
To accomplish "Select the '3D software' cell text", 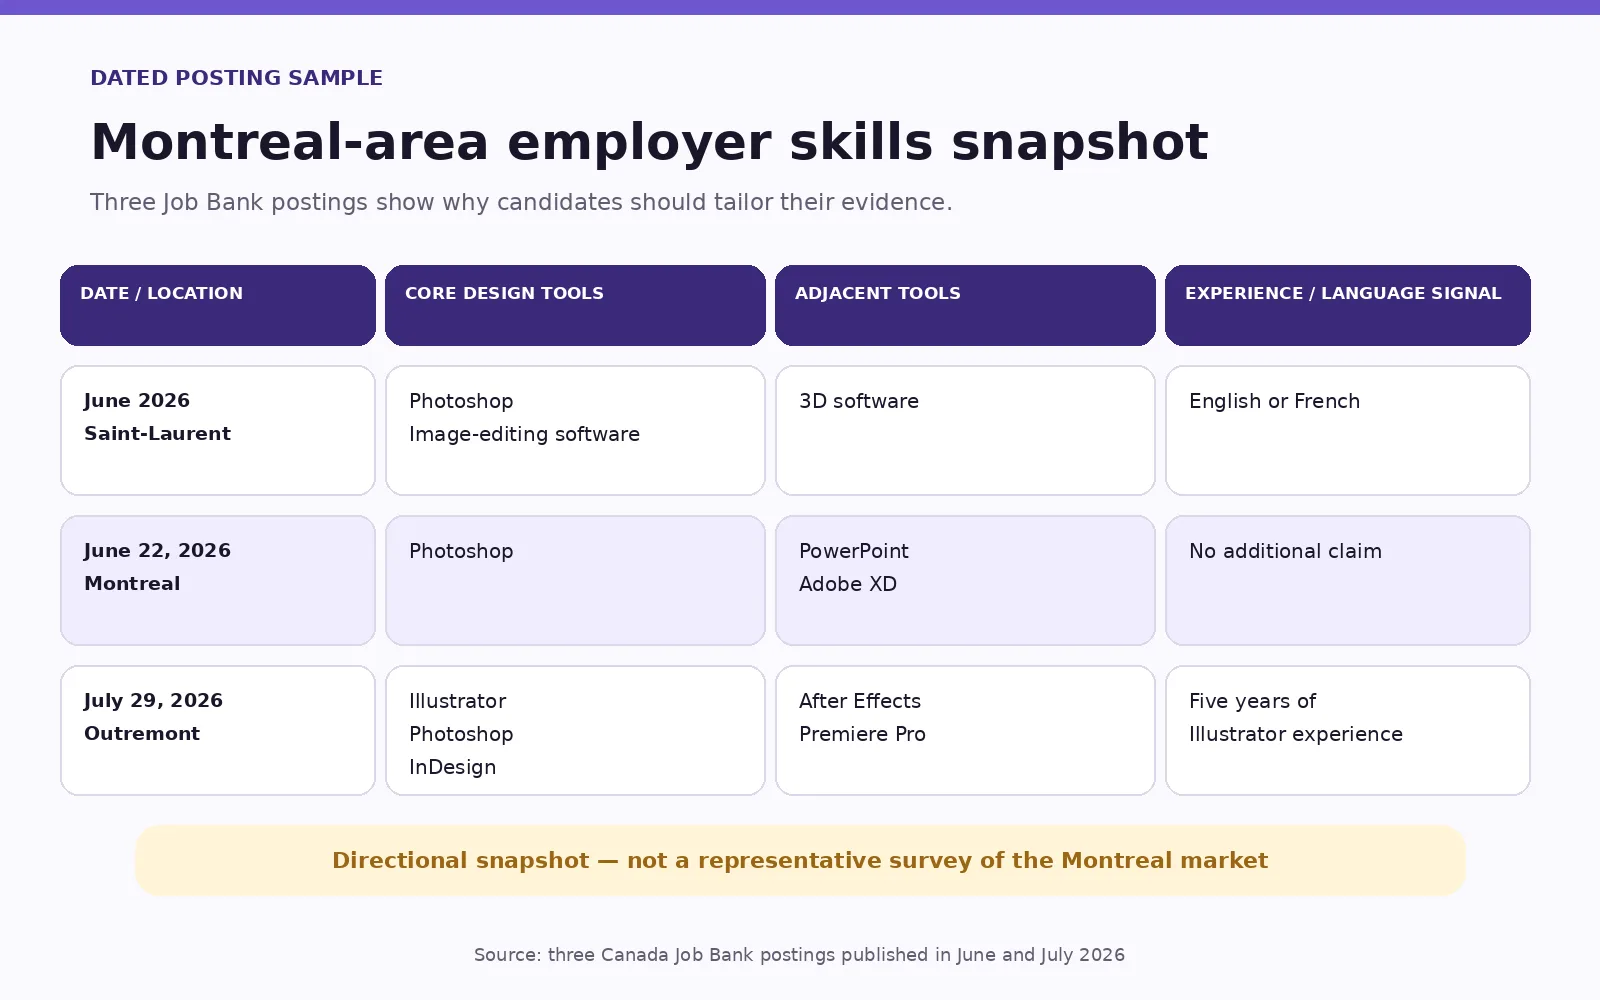I will pyautogui.click(x=859, y=401).
